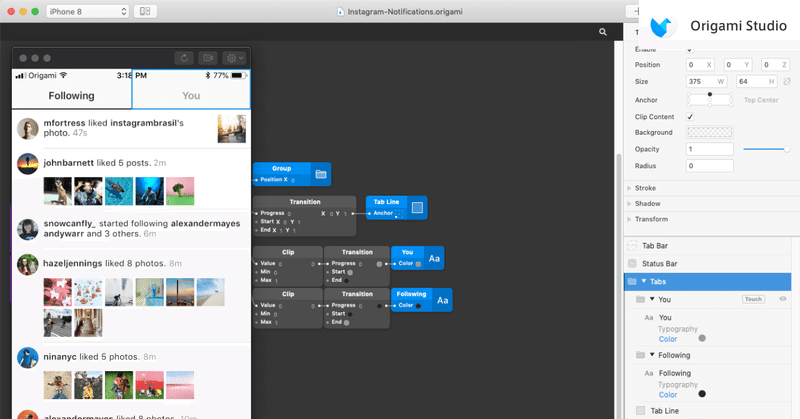Click the Tabs folder icon
This screenshot has width=800, height=419.
pyautogui.click(x=632, y=281)
